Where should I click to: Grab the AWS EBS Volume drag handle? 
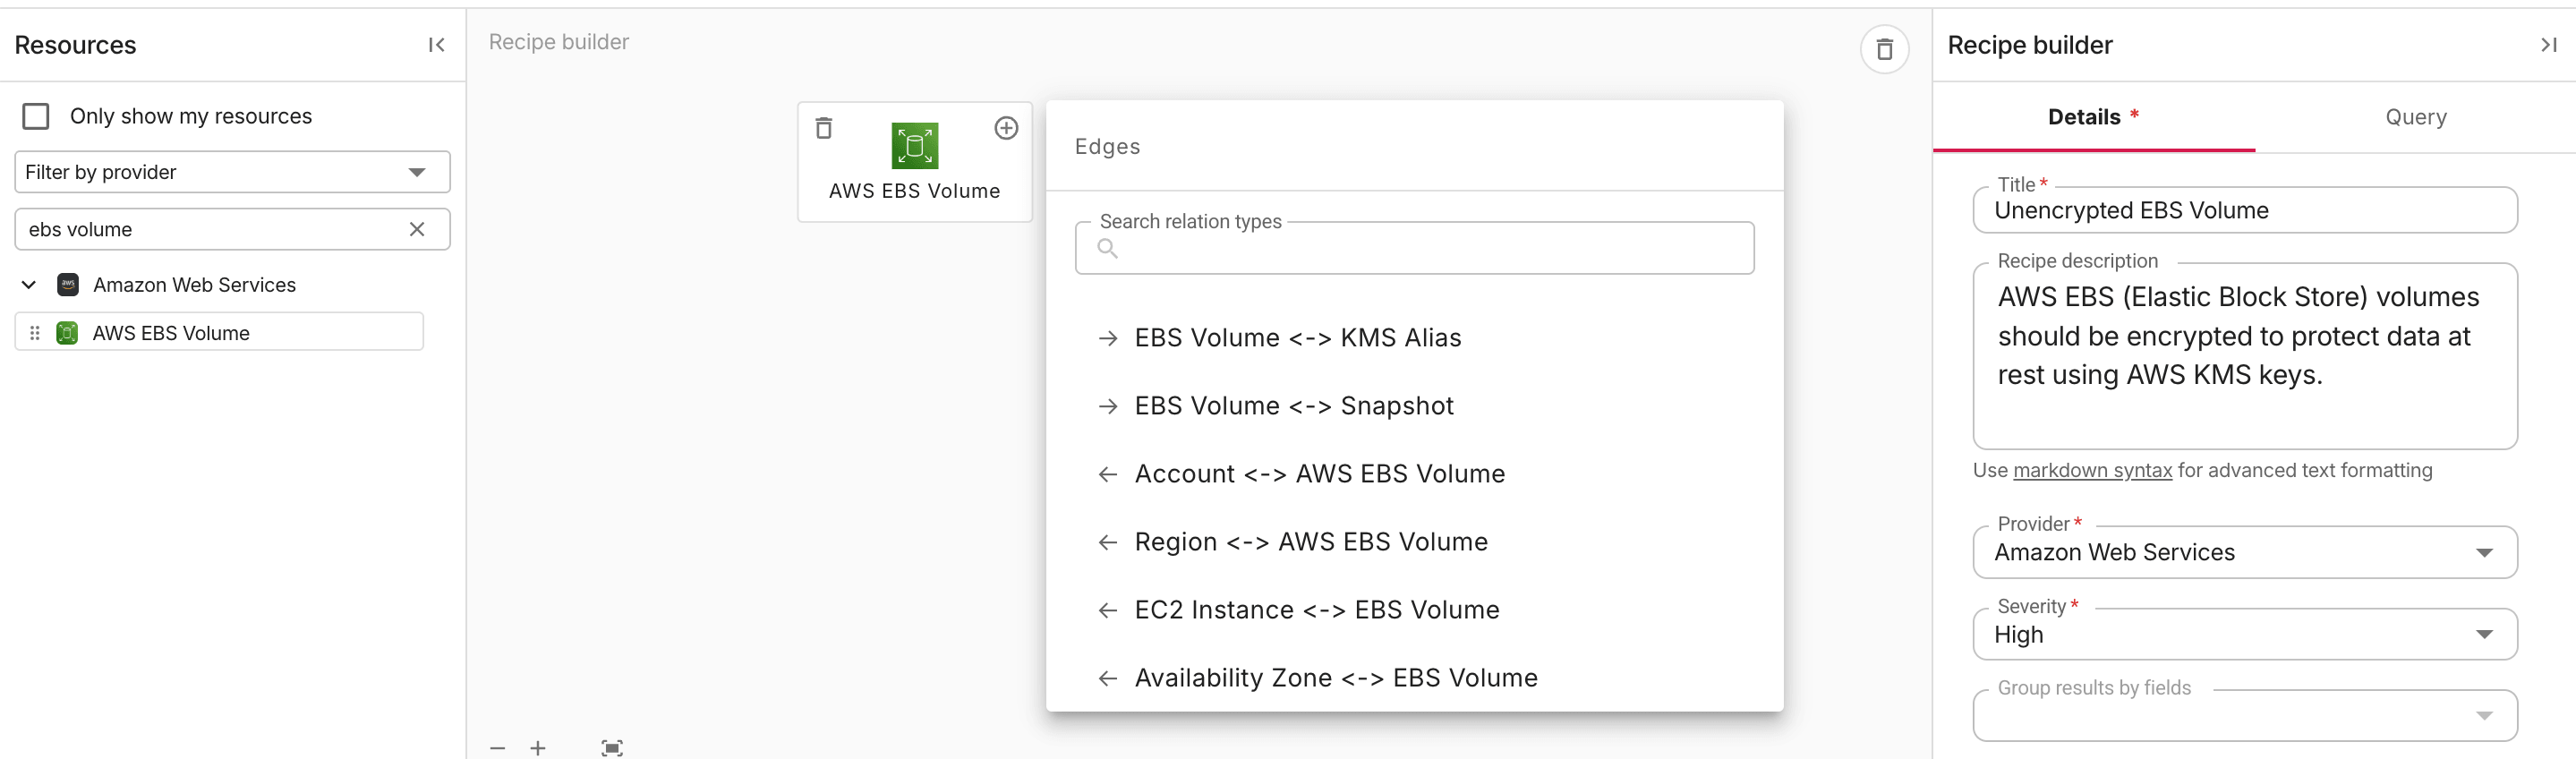(x=35, y=333)
